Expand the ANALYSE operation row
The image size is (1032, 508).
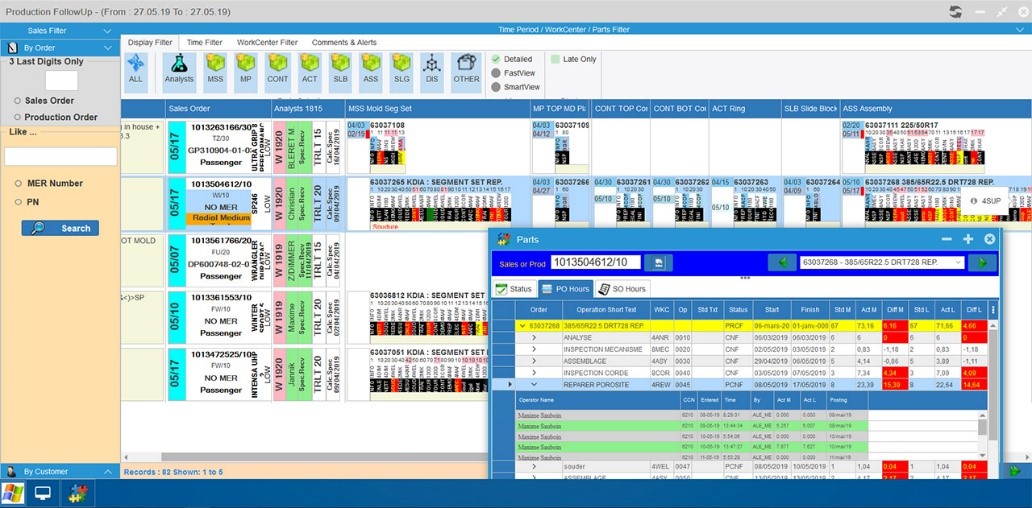[x=534, y=337]
